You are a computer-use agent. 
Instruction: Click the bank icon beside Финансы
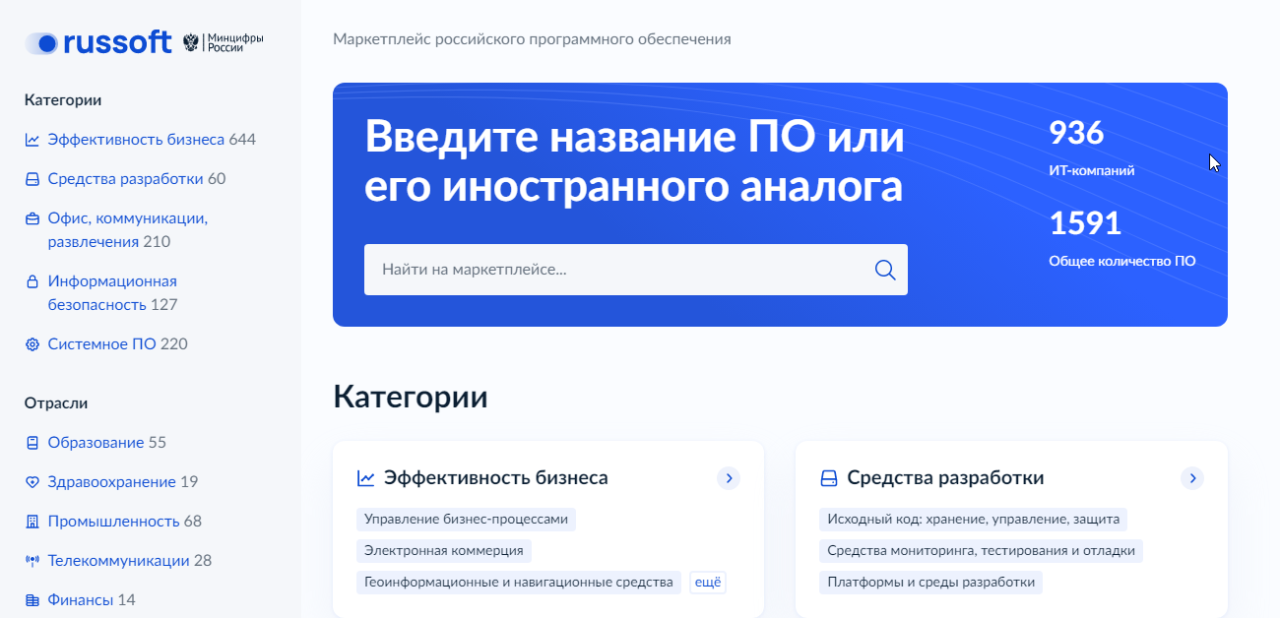(32, 601)
